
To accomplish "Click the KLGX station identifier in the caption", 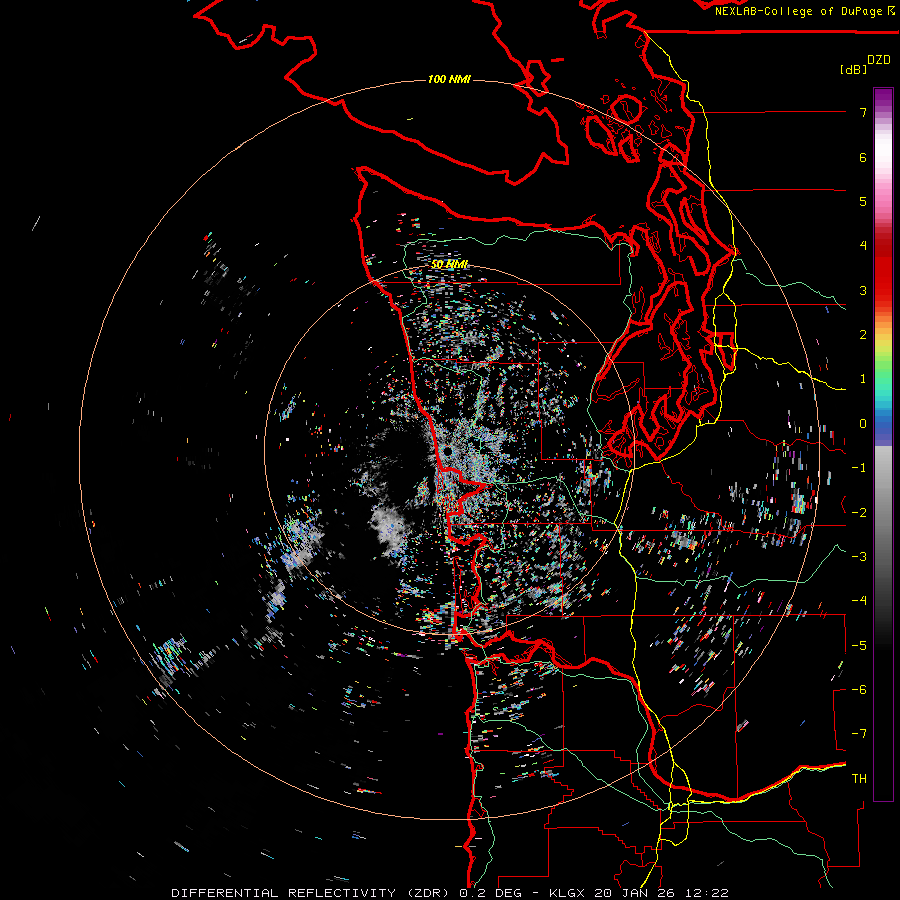I will pos(568,893).
